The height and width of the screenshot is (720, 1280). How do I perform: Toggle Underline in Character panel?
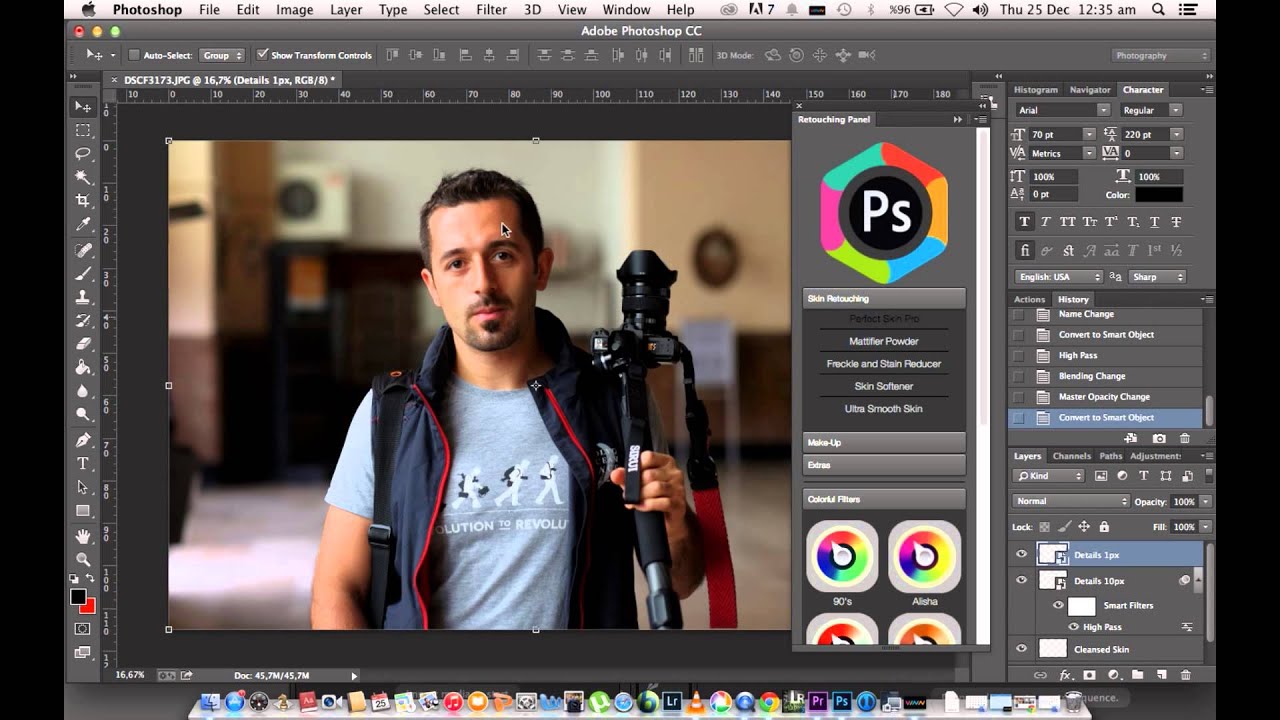[1154, 222]
